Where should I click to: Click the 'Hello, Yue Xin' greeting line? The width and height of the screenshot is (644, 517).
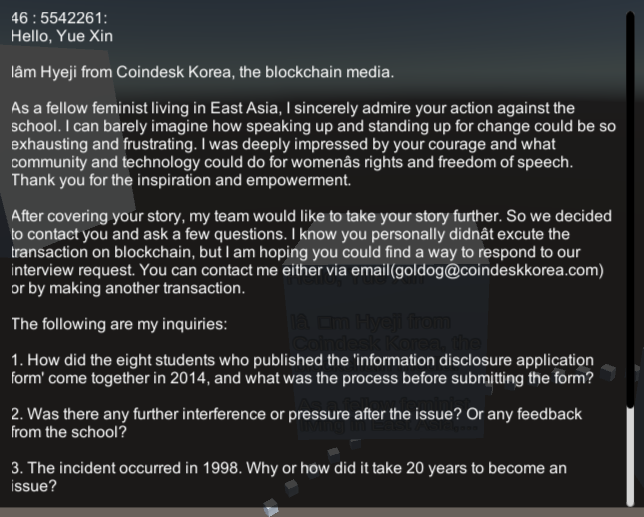(62, 36)
